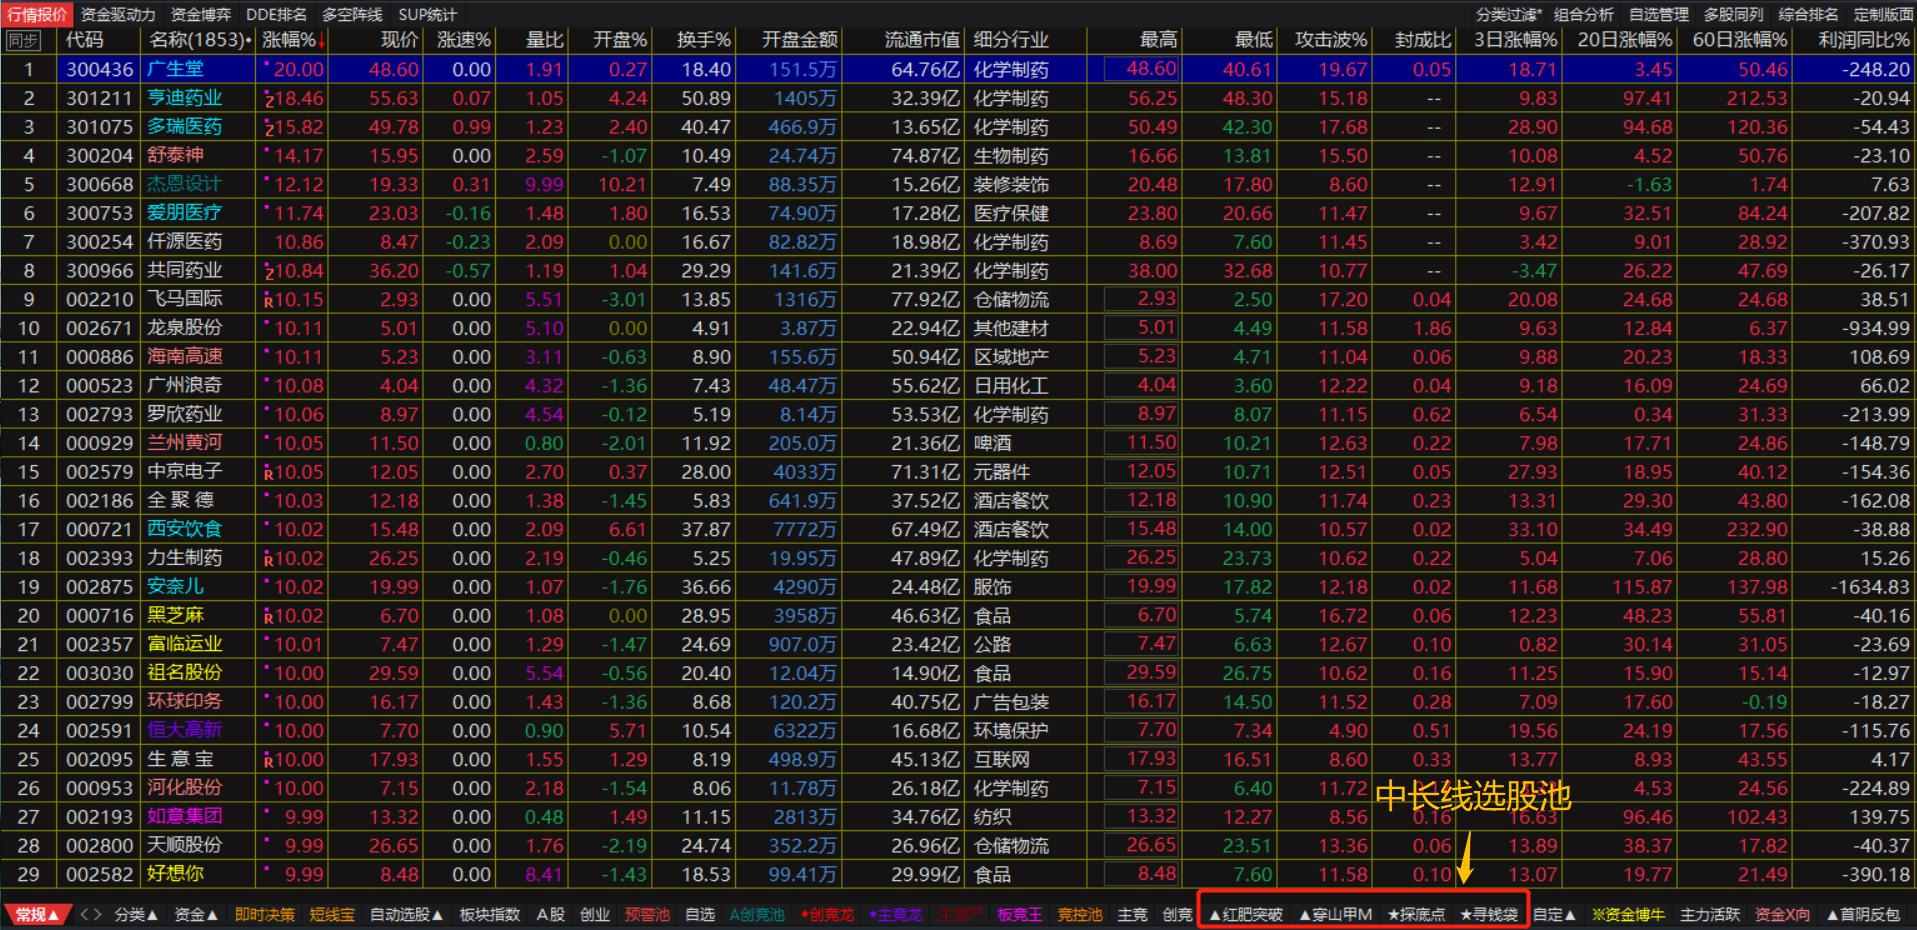
Task: Select the 主力活跃 bottom tab
Action: pos(1710,914)
